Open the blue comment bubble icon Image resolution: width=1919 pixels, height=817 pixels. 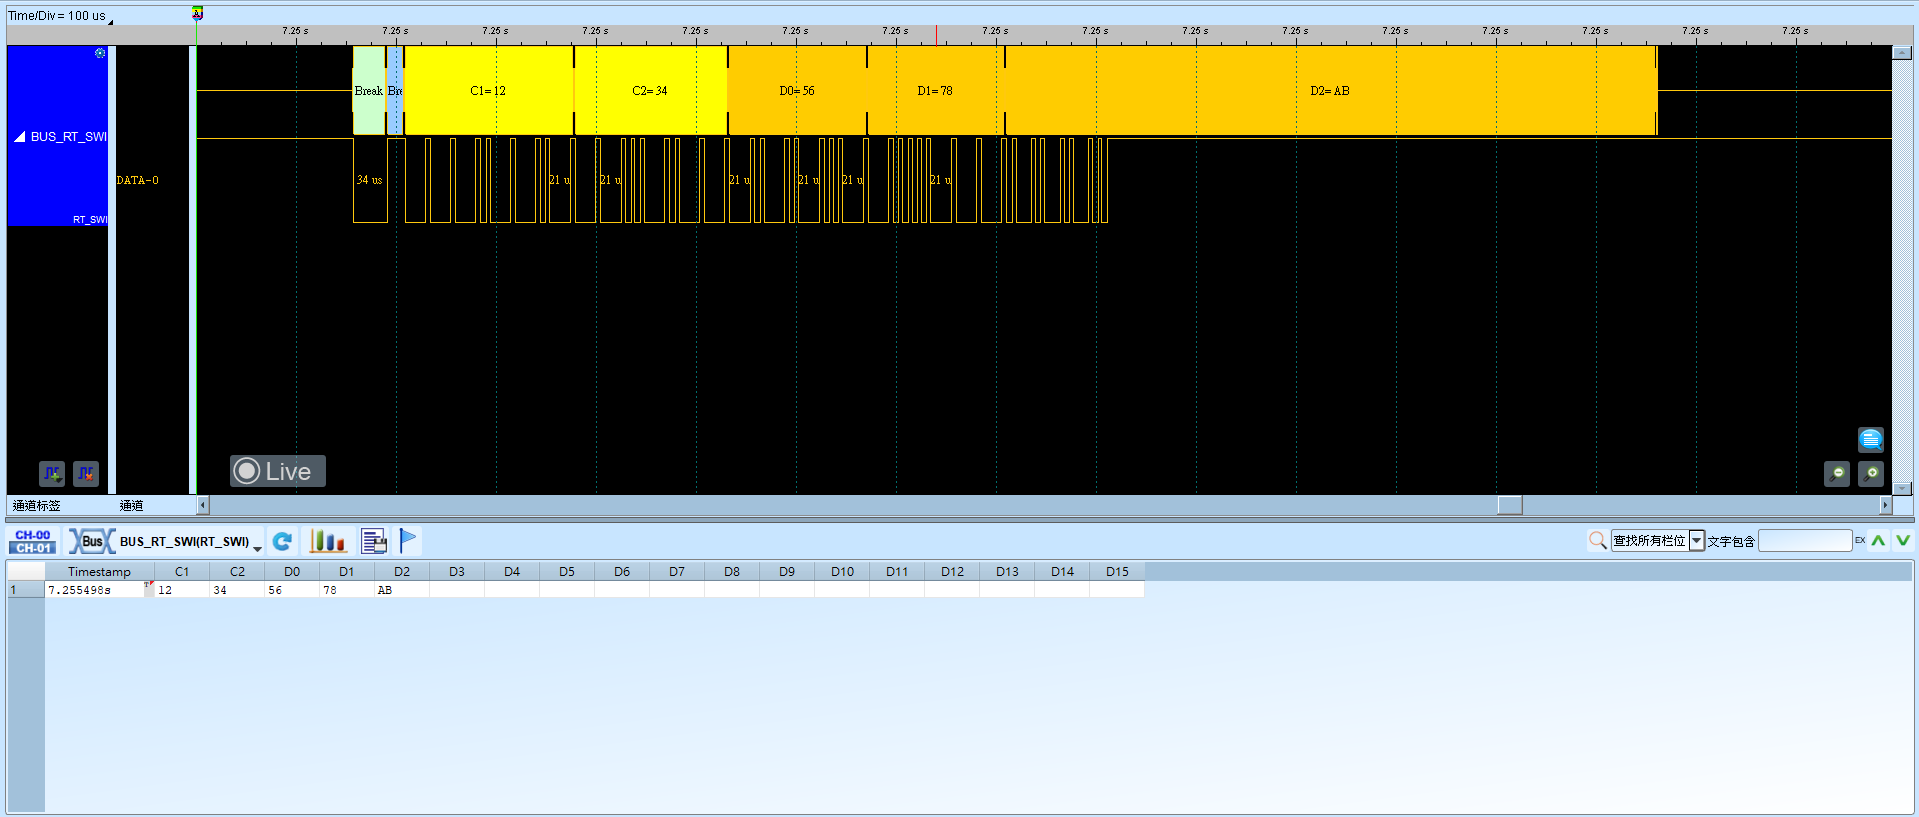click(x=1871, y=439)
